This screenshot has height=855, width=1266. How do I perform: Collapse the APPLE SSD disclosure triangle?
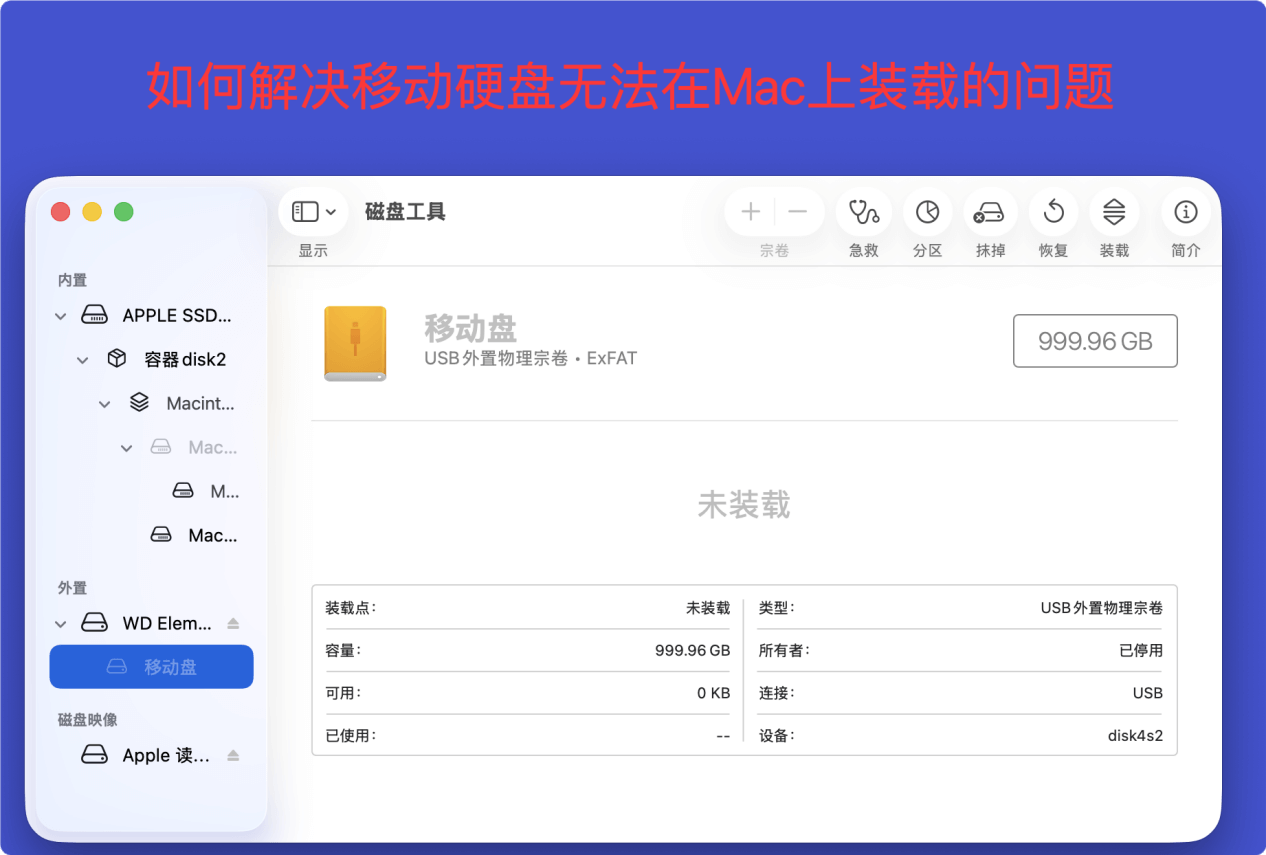tap(60, 314)
